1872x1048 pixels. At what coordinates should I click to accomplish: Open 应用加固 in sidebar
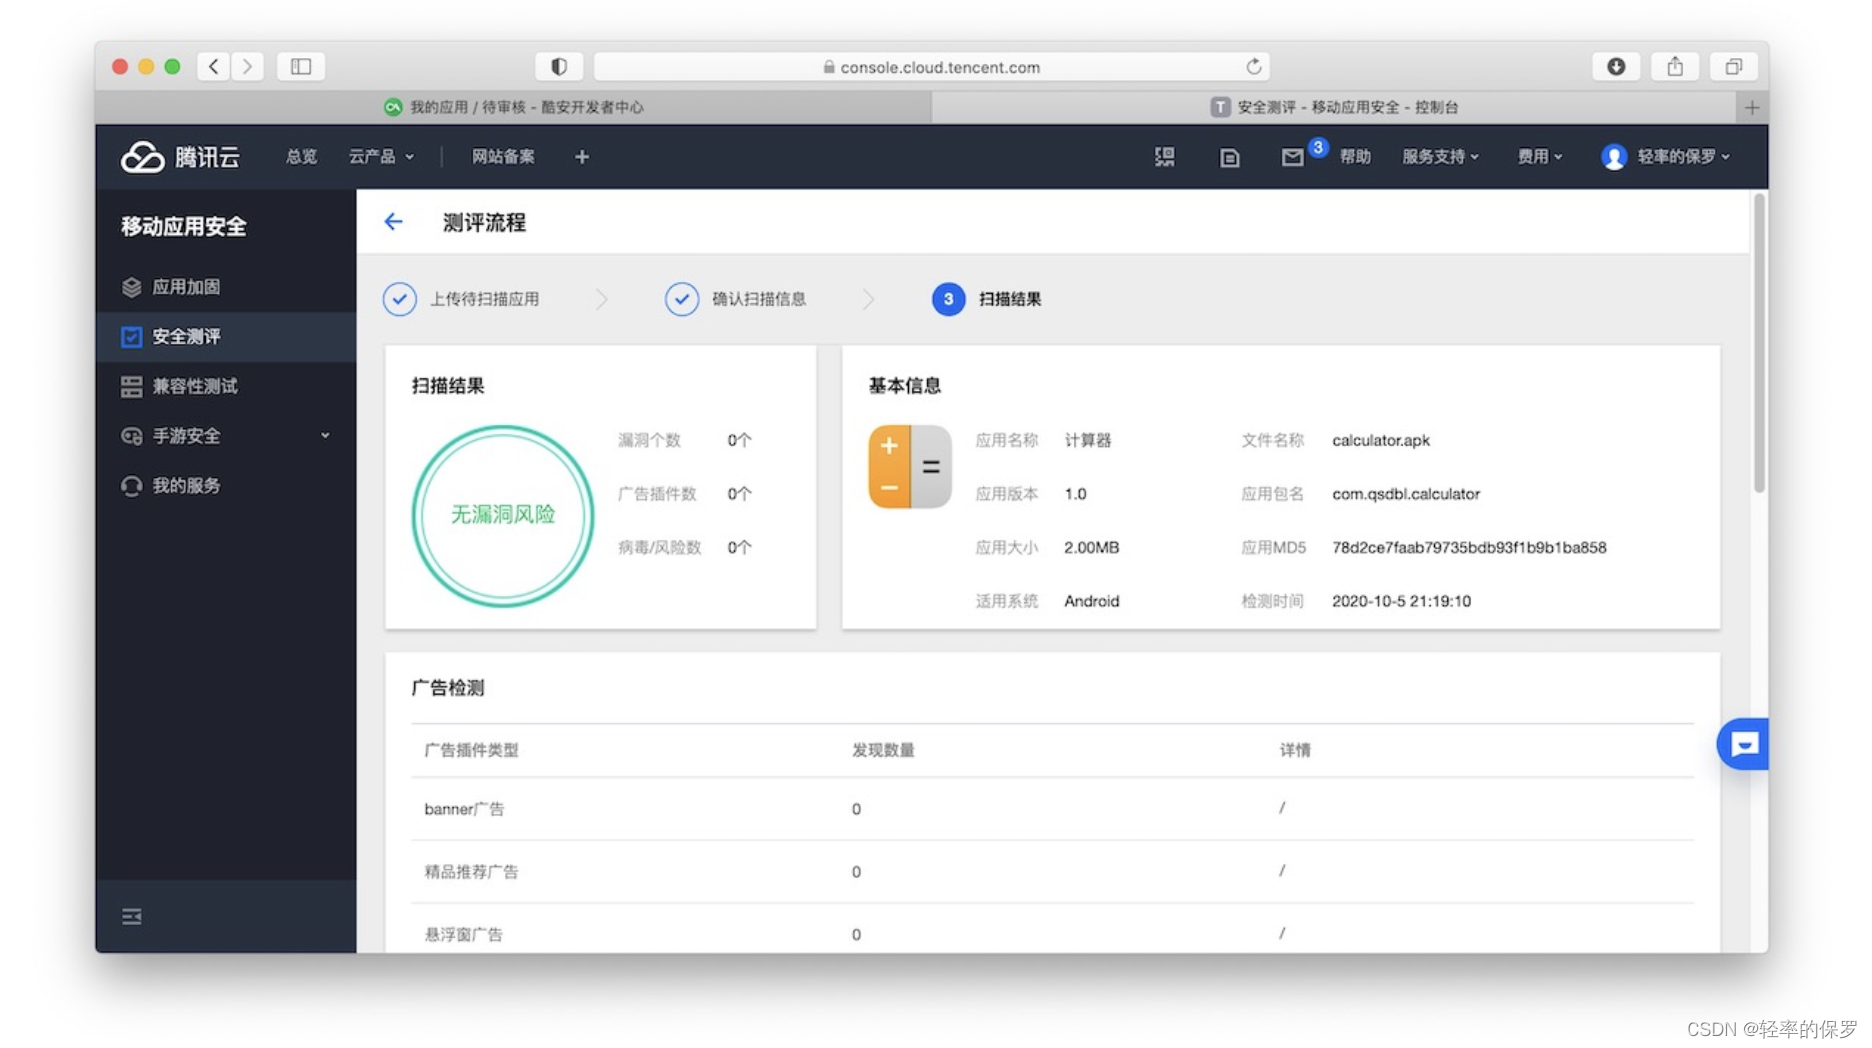(x=226, y=287)
